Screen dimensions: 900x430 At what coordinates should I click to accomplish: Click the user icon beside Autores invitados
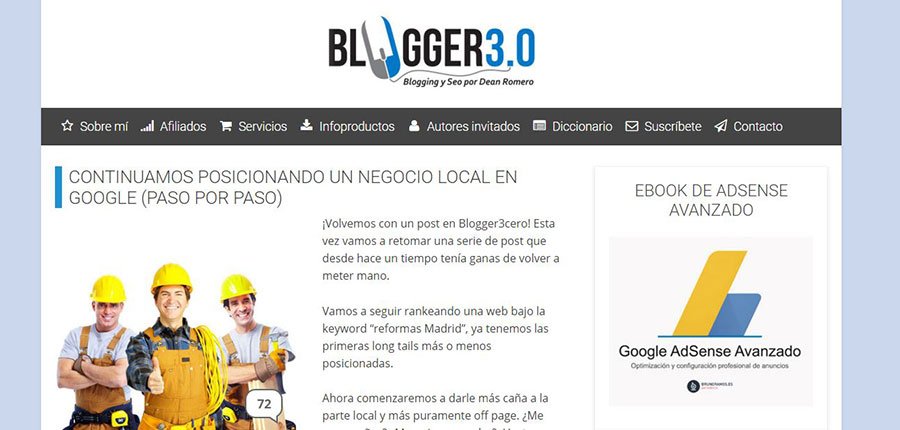pyautogui.click(x=414, y=126)
